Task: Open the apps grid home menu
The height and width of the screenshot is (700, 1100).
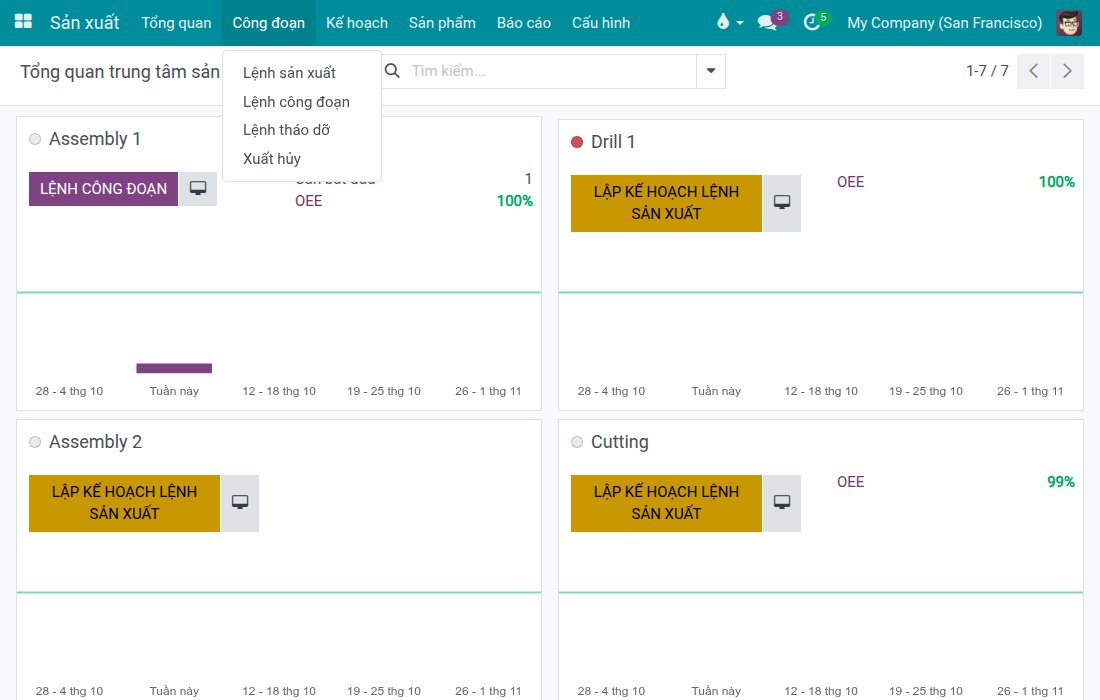Action: (23, 22)
